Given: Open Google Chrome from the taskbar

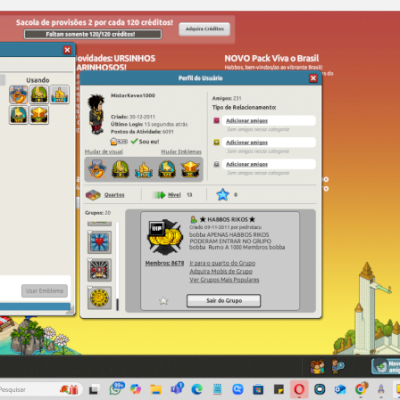Looking at the screenshot, I should pyautogui.click(x=360, y=389).
